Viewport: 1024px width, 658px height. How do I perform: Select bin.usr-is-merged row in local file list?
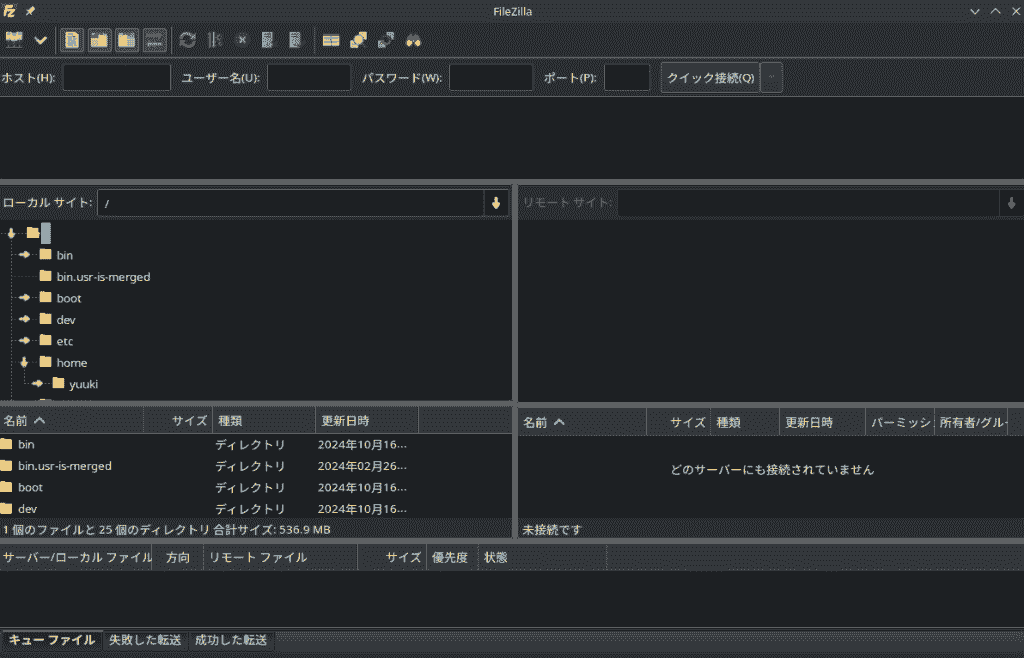pos(255,466)
